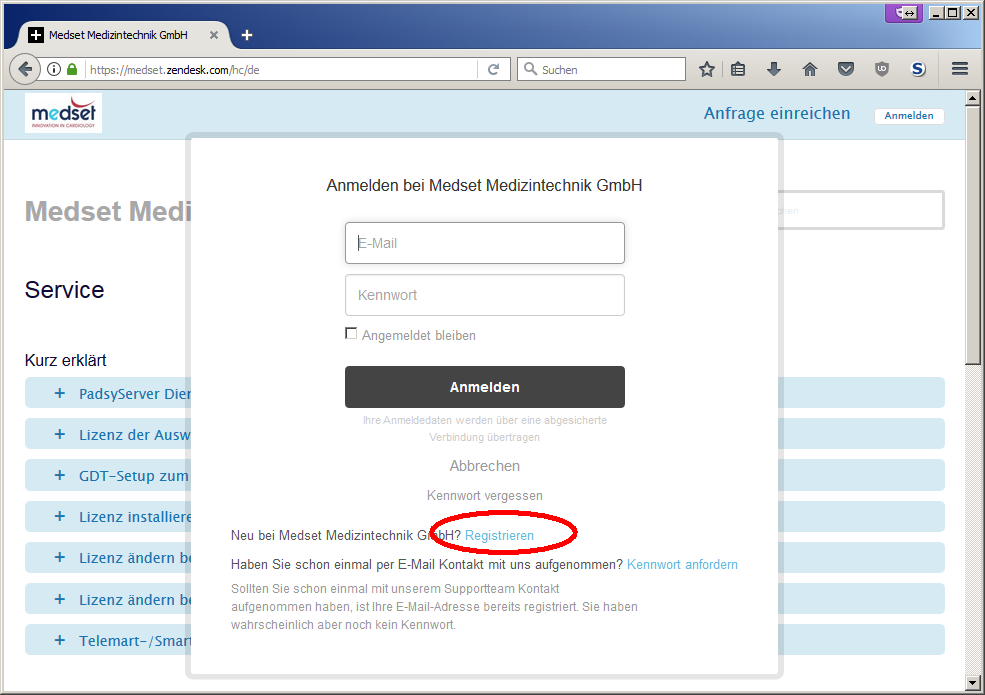Bookmark this page with star icon
The width and height of the screenshot is (985, 695).
[x=707, y=69]
